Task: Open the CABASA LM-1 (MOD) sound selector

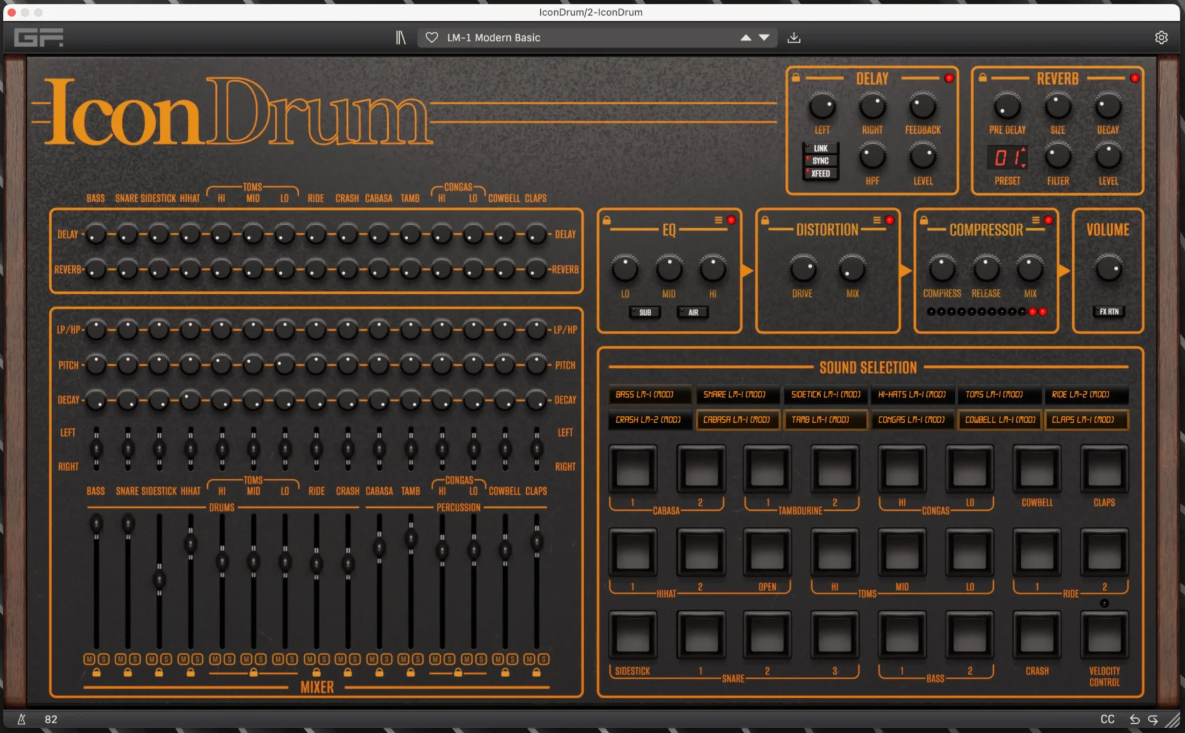Action: coord(737,419)
